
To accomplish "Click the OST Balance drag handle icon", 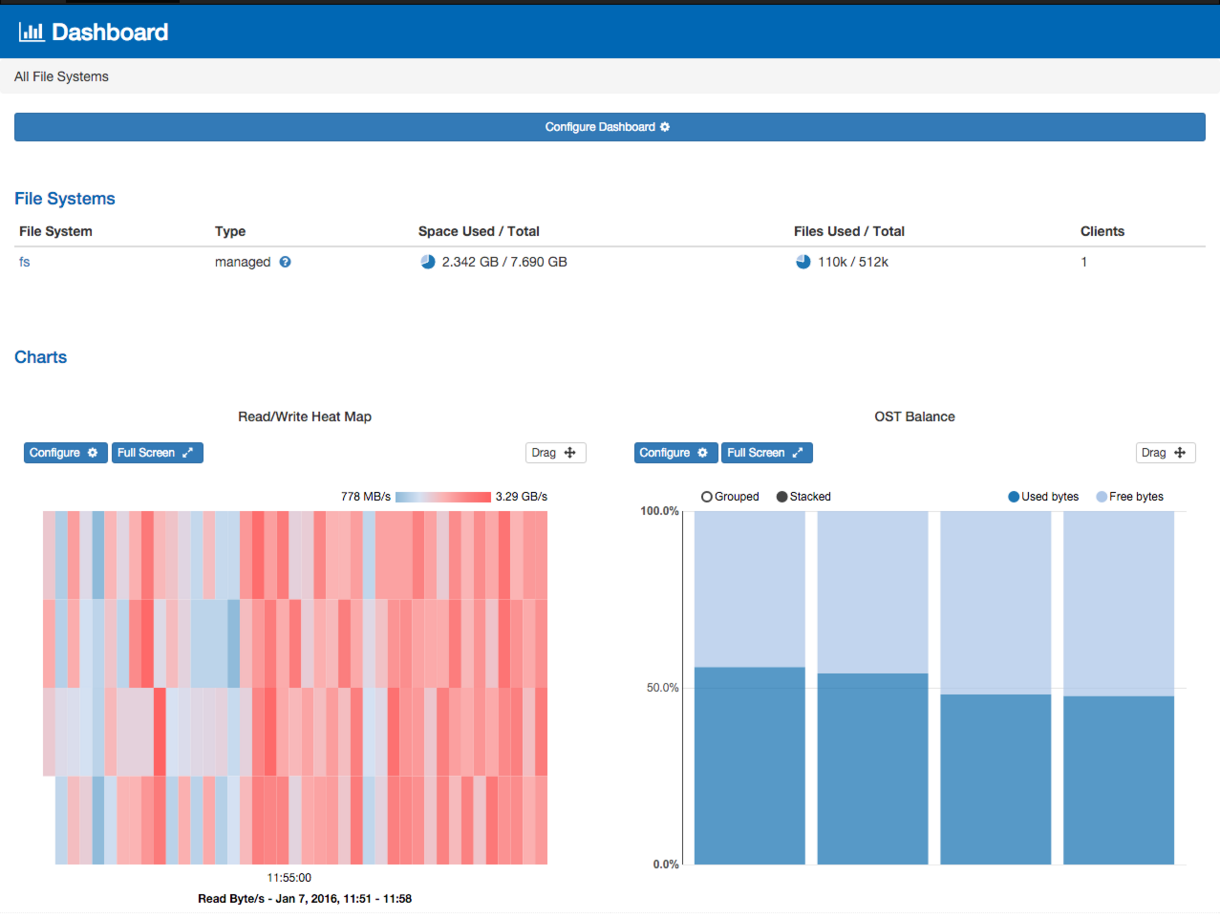I will pos(1180,453).
